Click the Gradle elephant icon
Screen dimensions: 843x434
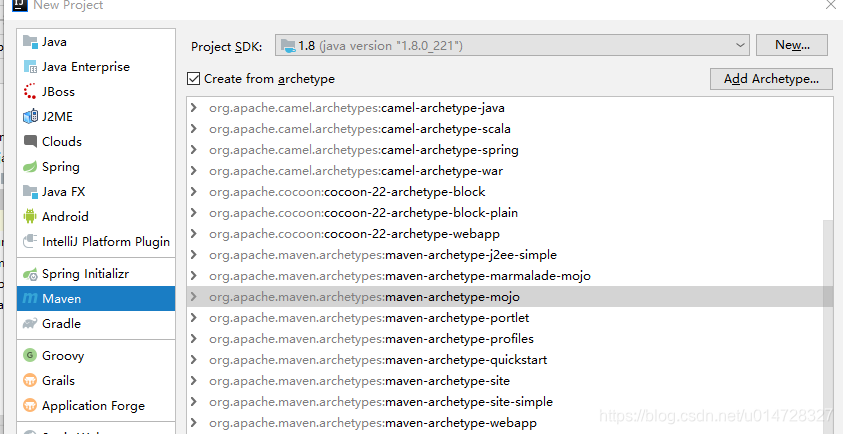click(x=31, y=324)
